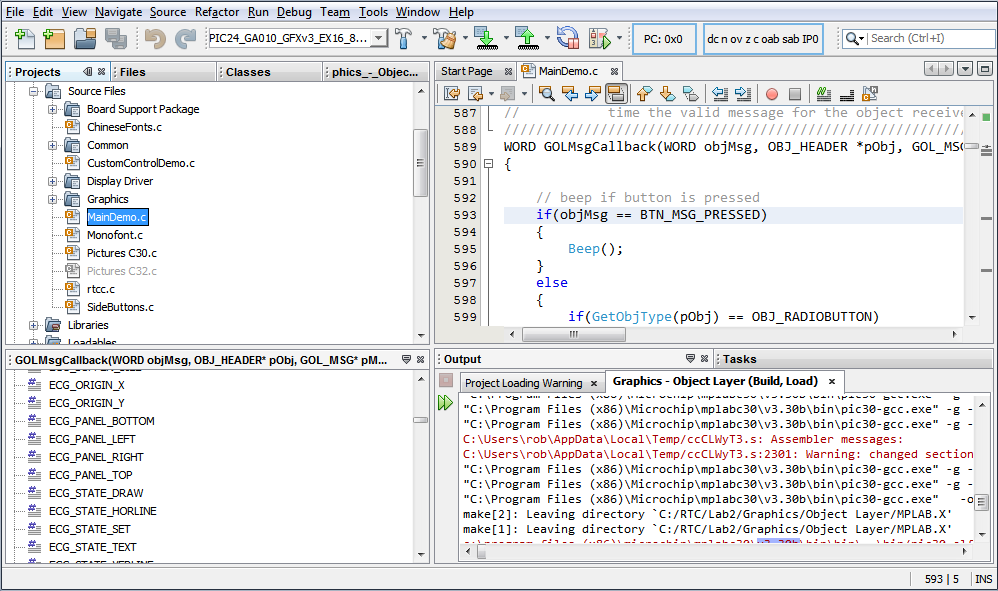
Task: Click the Find Selection magnifier icon
Action: [547, 94]
